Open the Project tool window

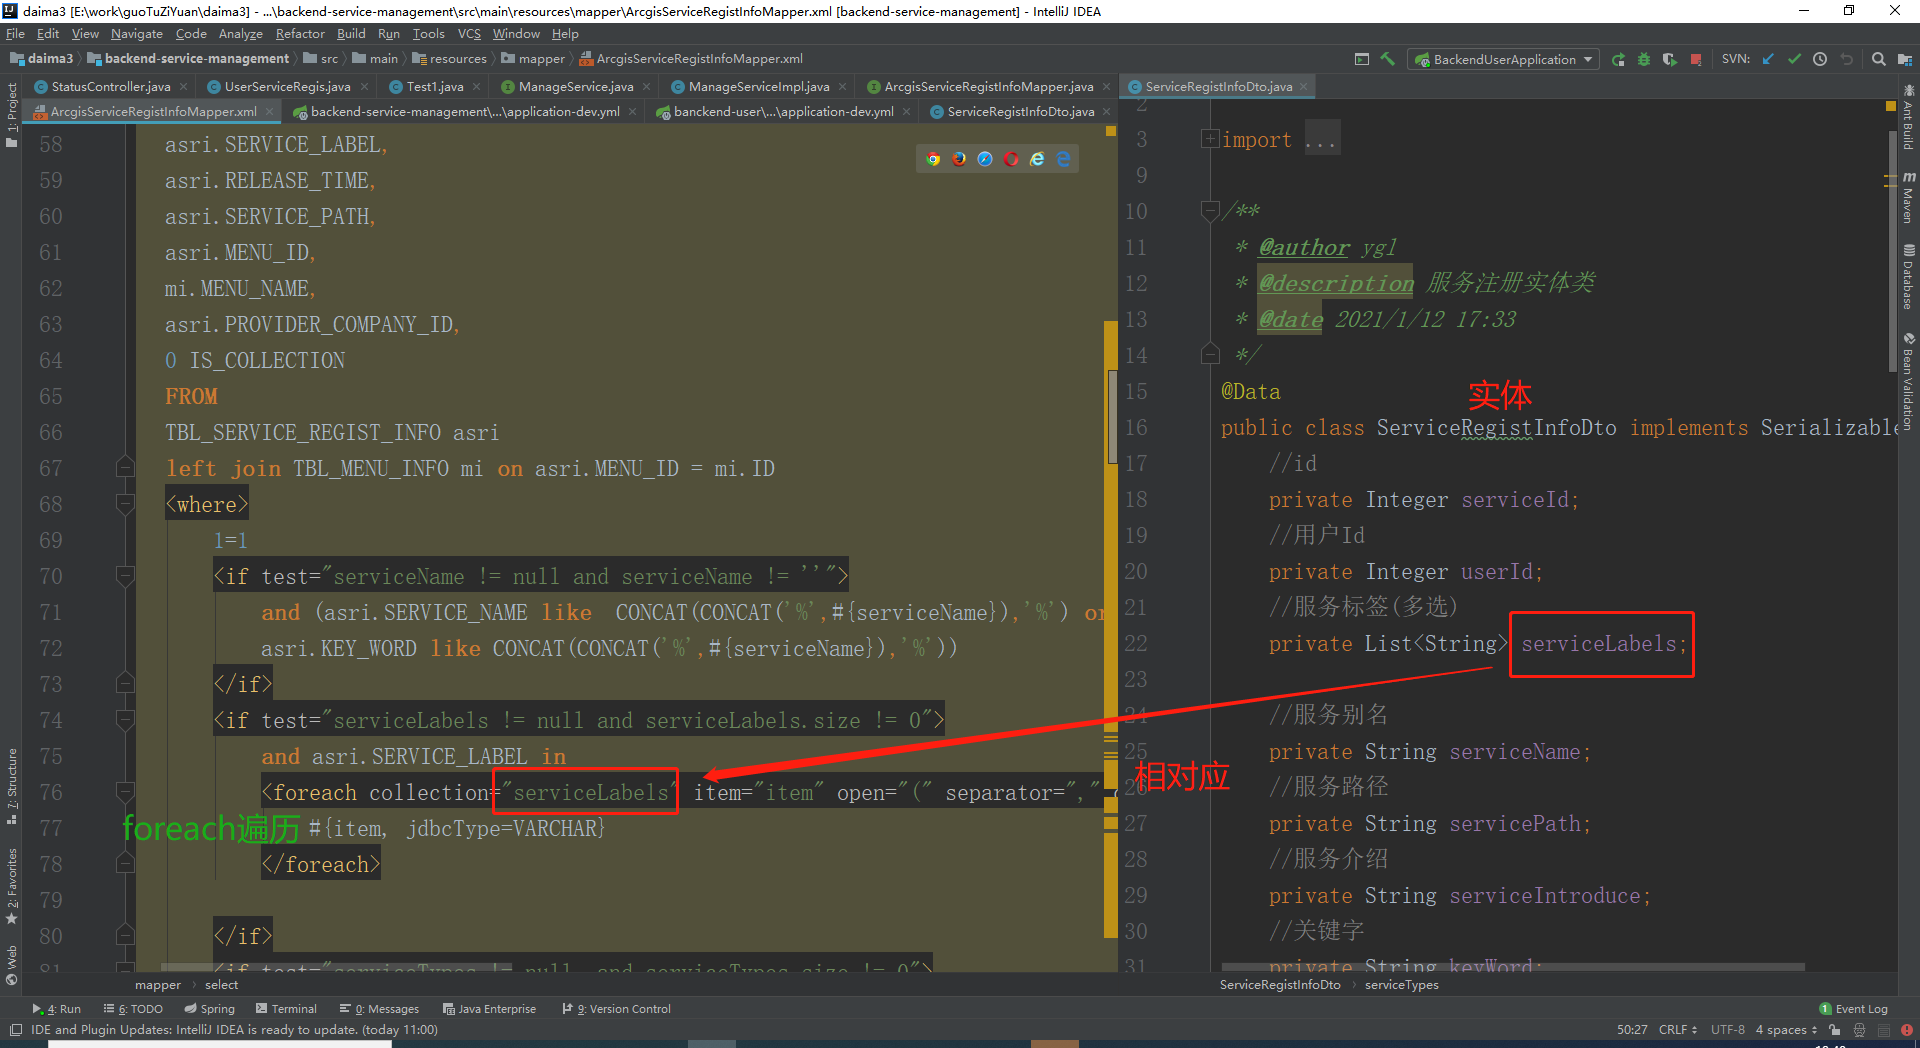tap(11, 115)
